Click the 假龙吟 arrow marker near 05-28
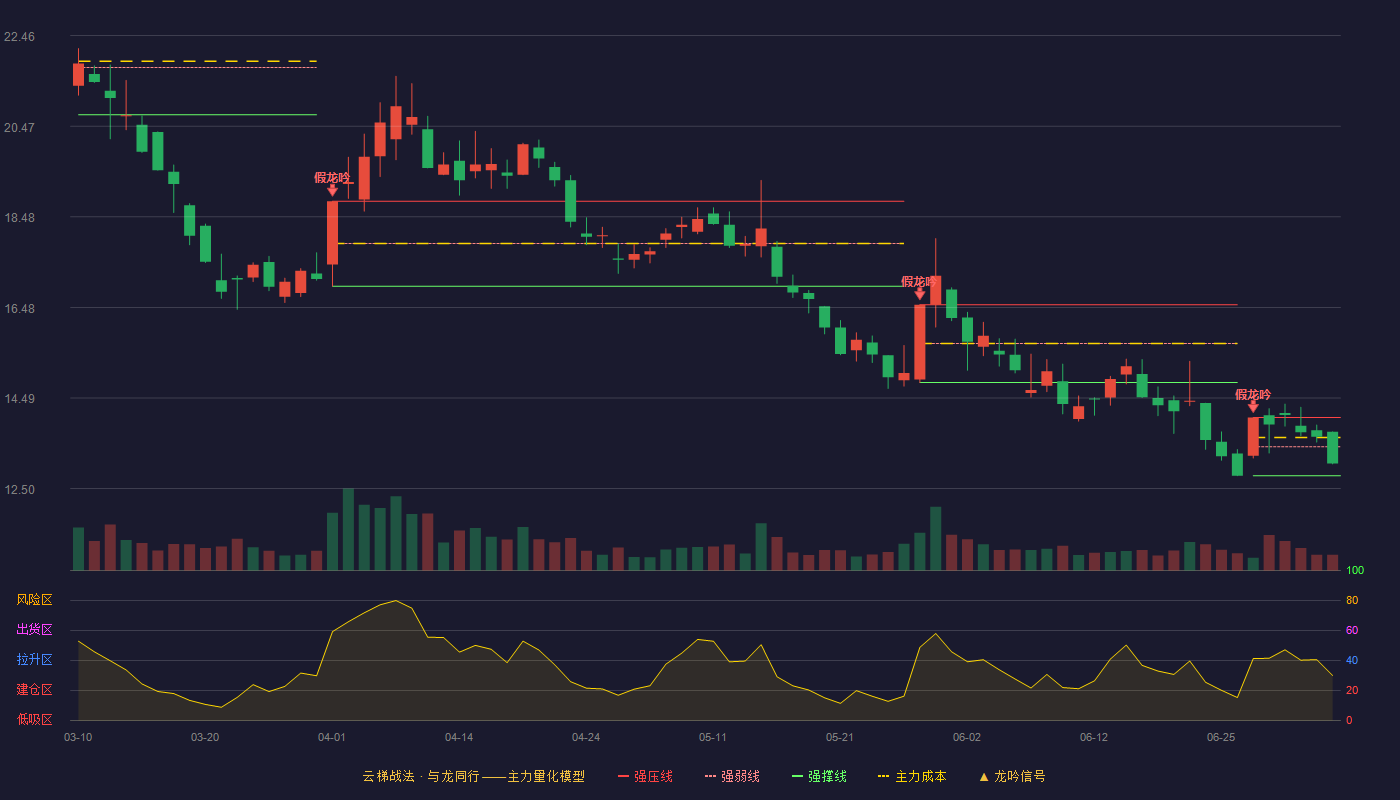The height and width of the screenshot is (800, 1400). pos(919,294)
